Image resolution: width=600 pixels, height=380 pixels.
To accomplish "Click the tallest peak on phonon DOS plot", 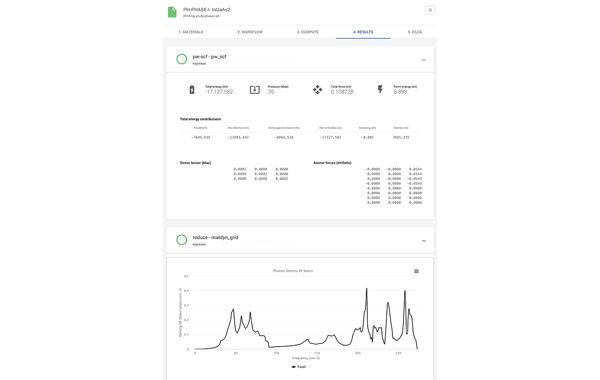I will [367, 289].
